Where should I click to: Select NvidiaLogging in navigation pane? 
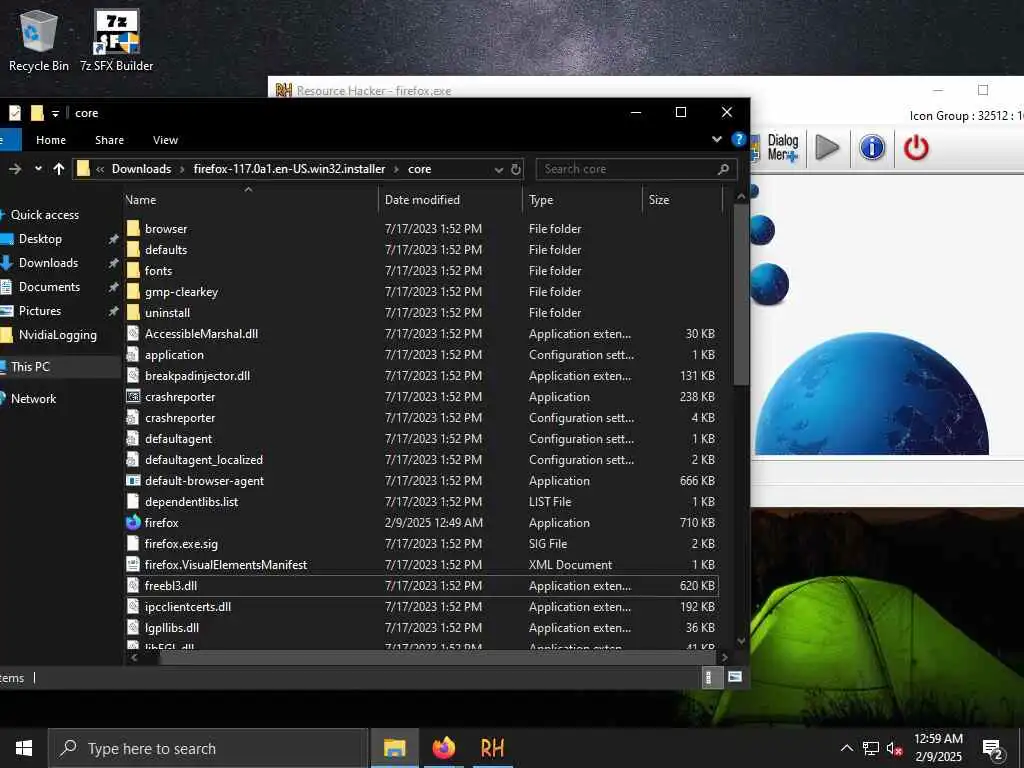coord(57,335)
